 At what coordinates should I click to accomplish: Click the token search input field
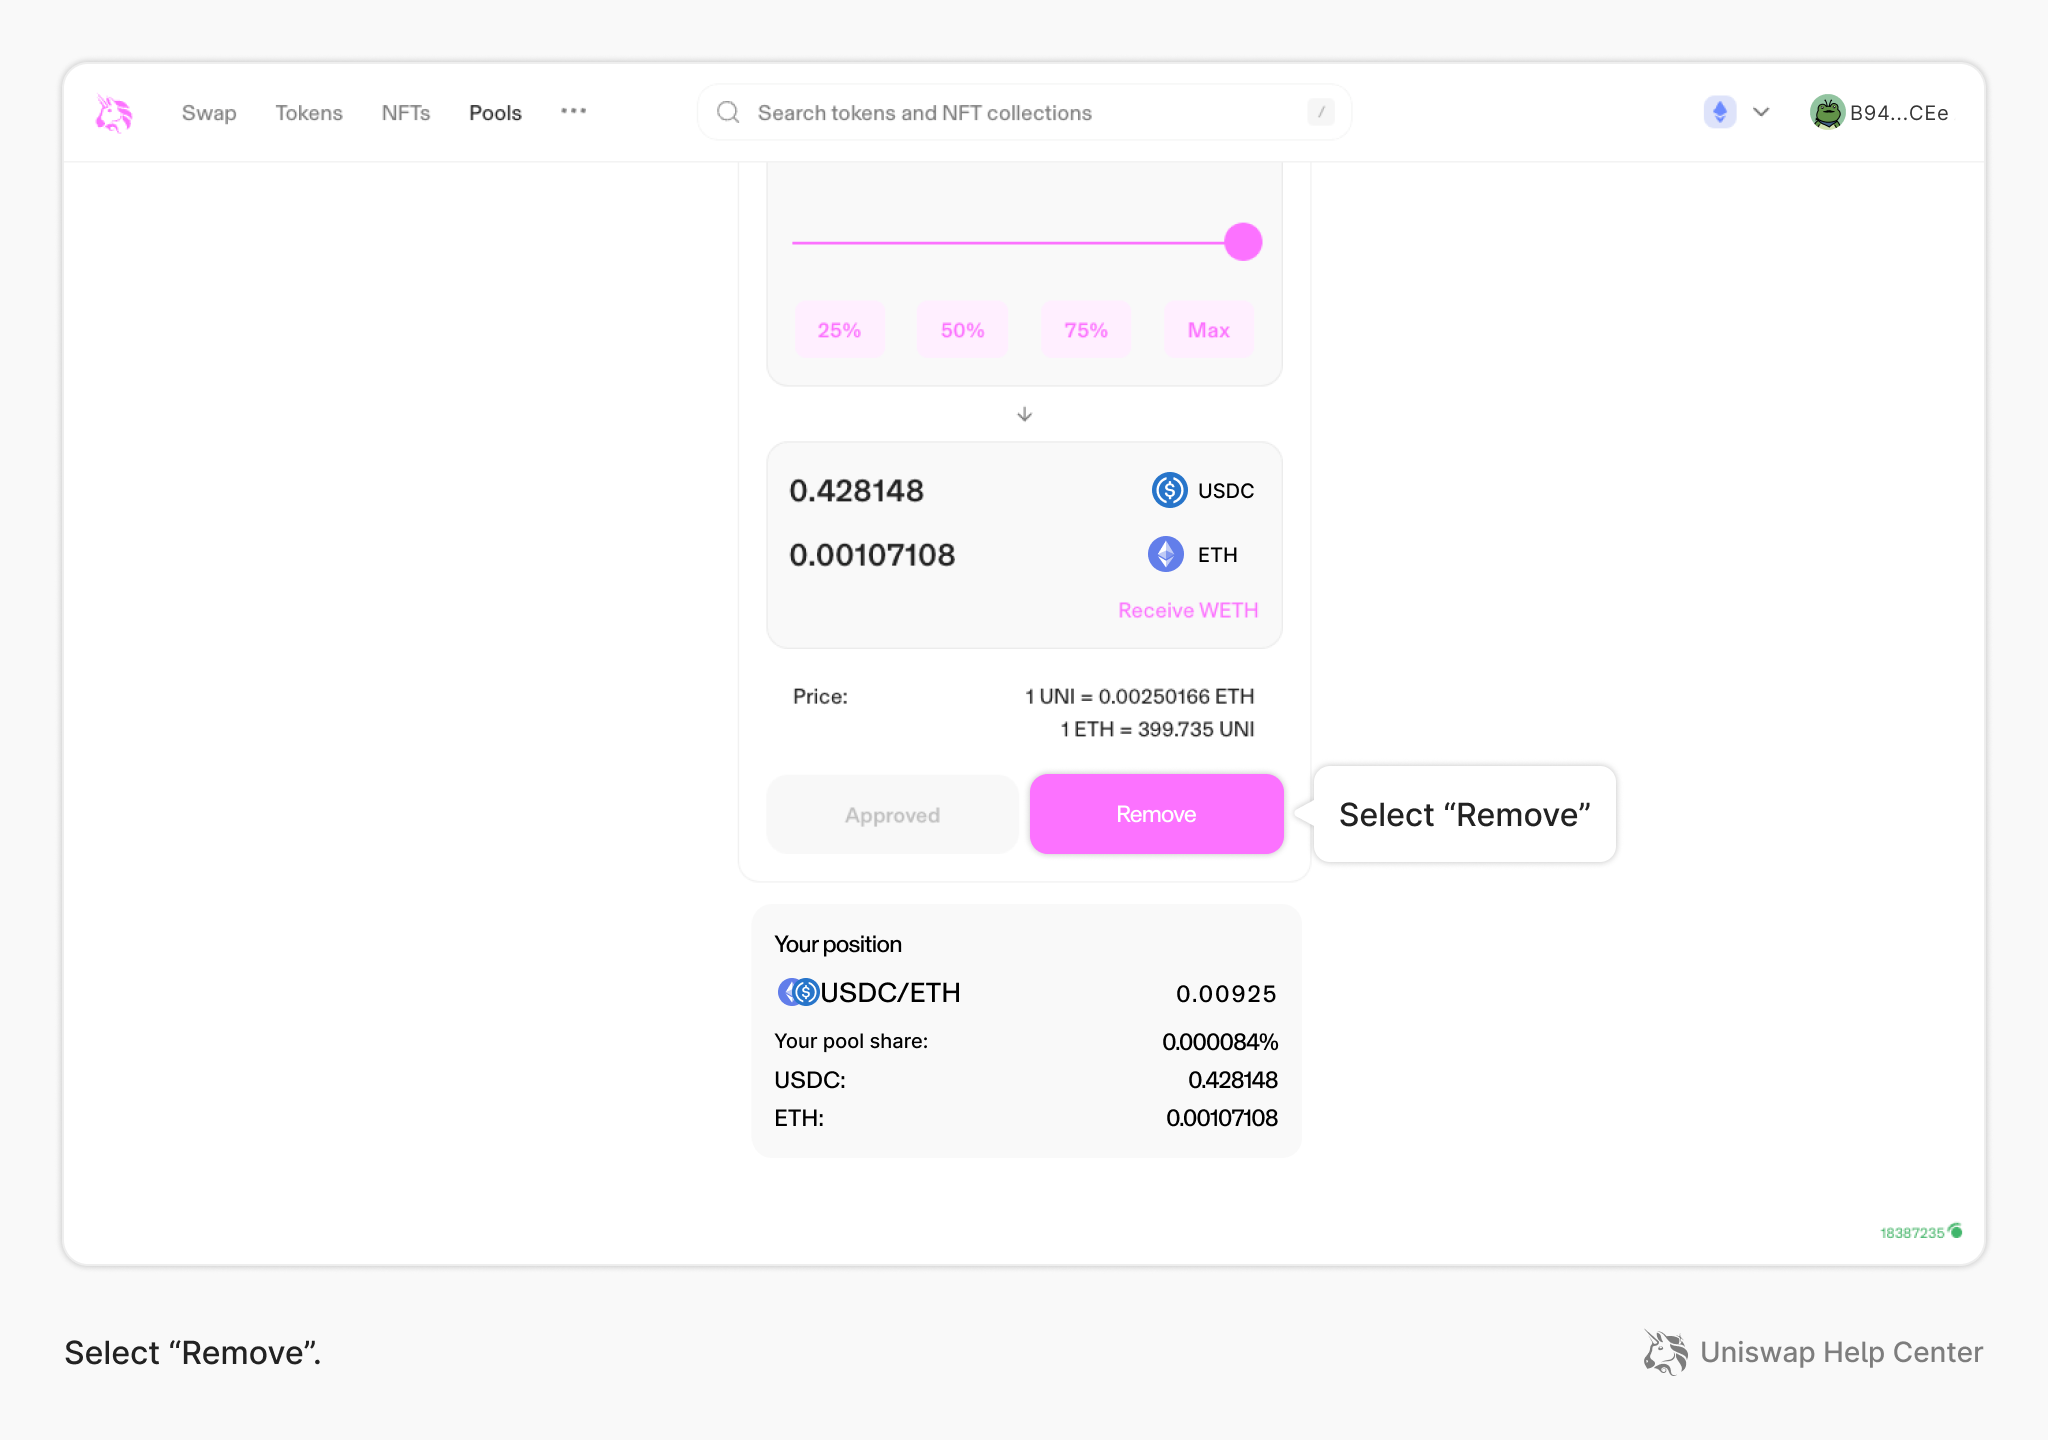(1000, 112)
